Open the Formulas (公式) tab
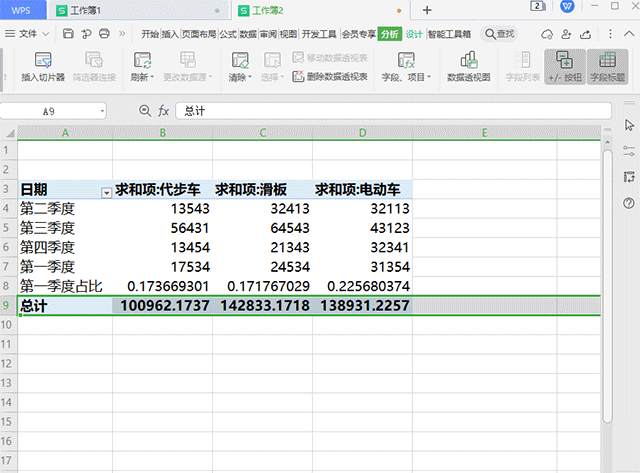This screenshot has height=473, width=640. point(228,34)
